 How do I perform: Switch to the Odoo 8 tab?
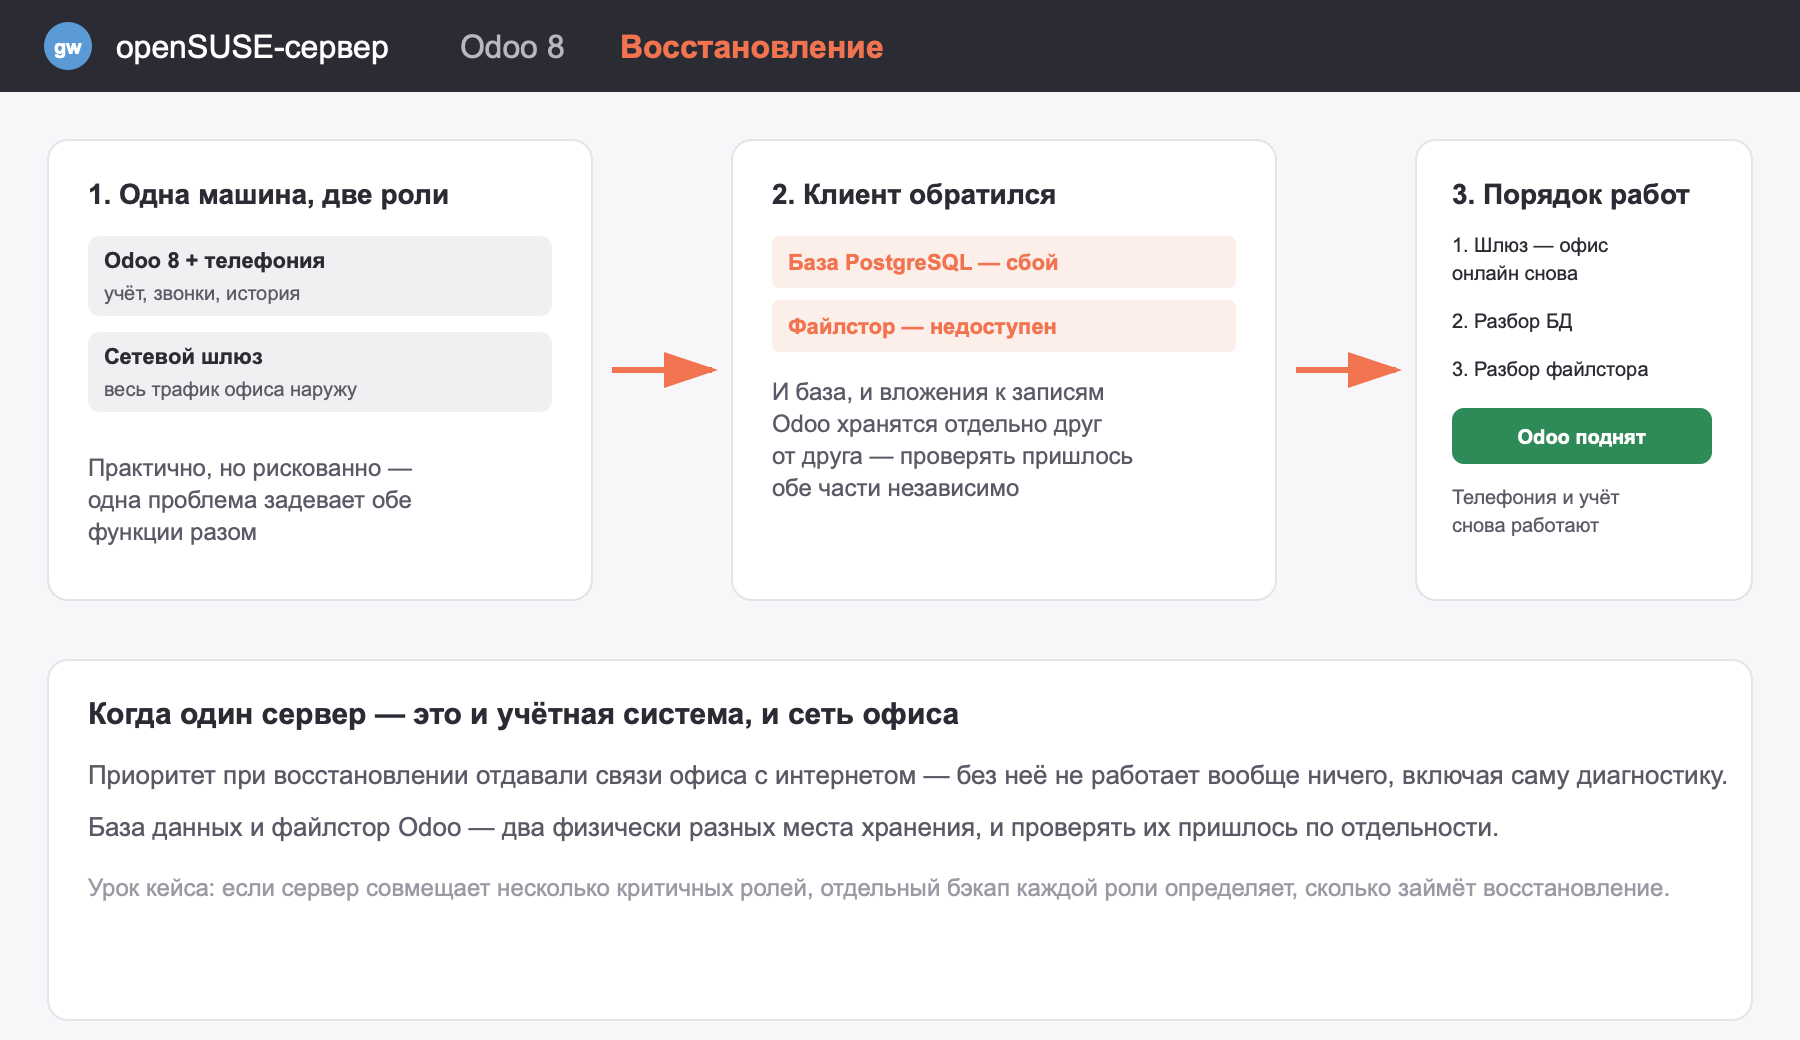(x=512, y=47)
